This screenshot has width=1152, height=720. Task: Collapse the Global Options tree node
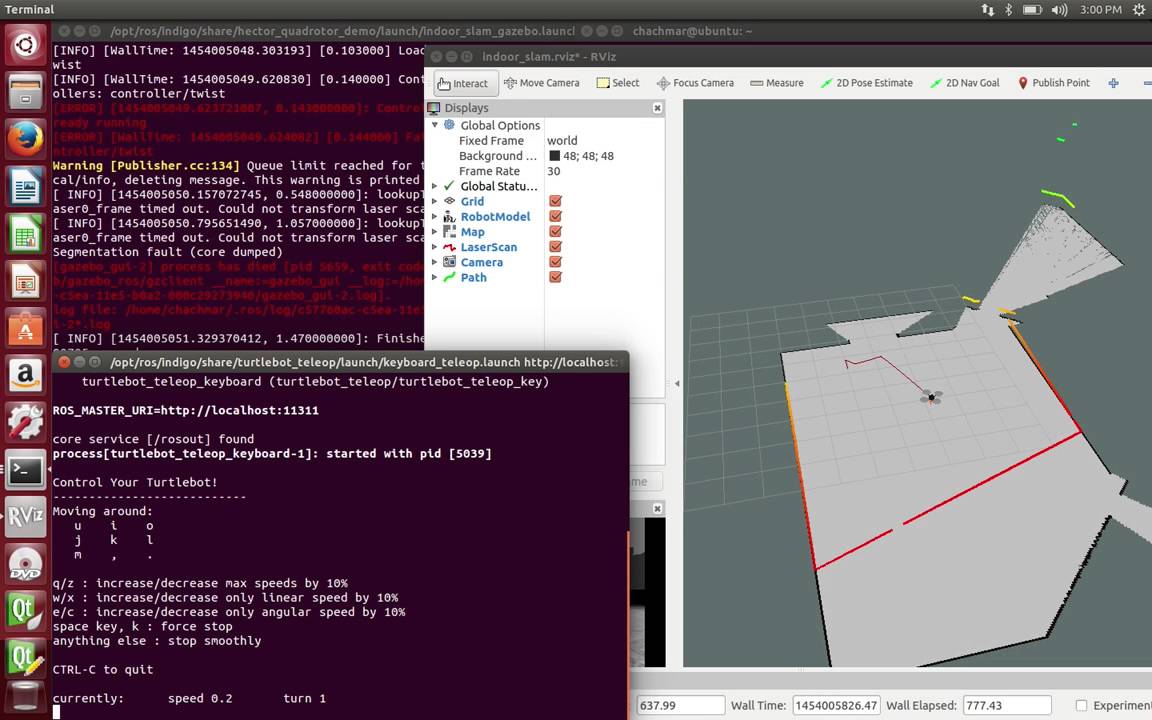pos(435,125)
